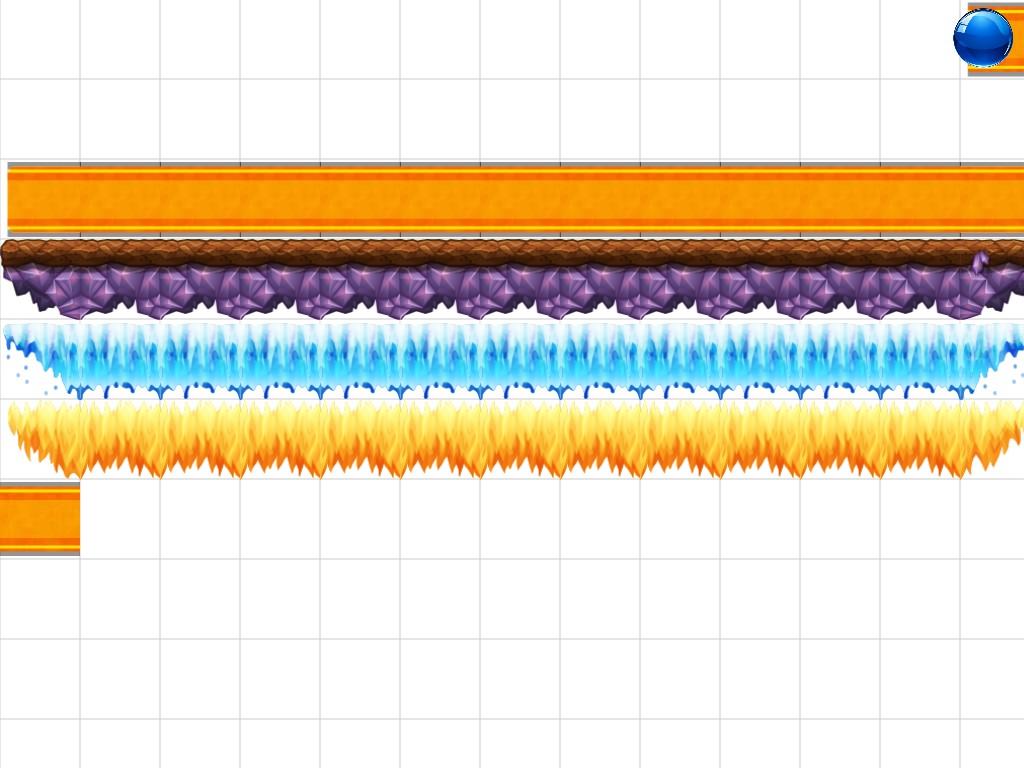Click the empty grid cell in the top-left corner
This screenshot has width=1024, height=768.
[40, 40]
